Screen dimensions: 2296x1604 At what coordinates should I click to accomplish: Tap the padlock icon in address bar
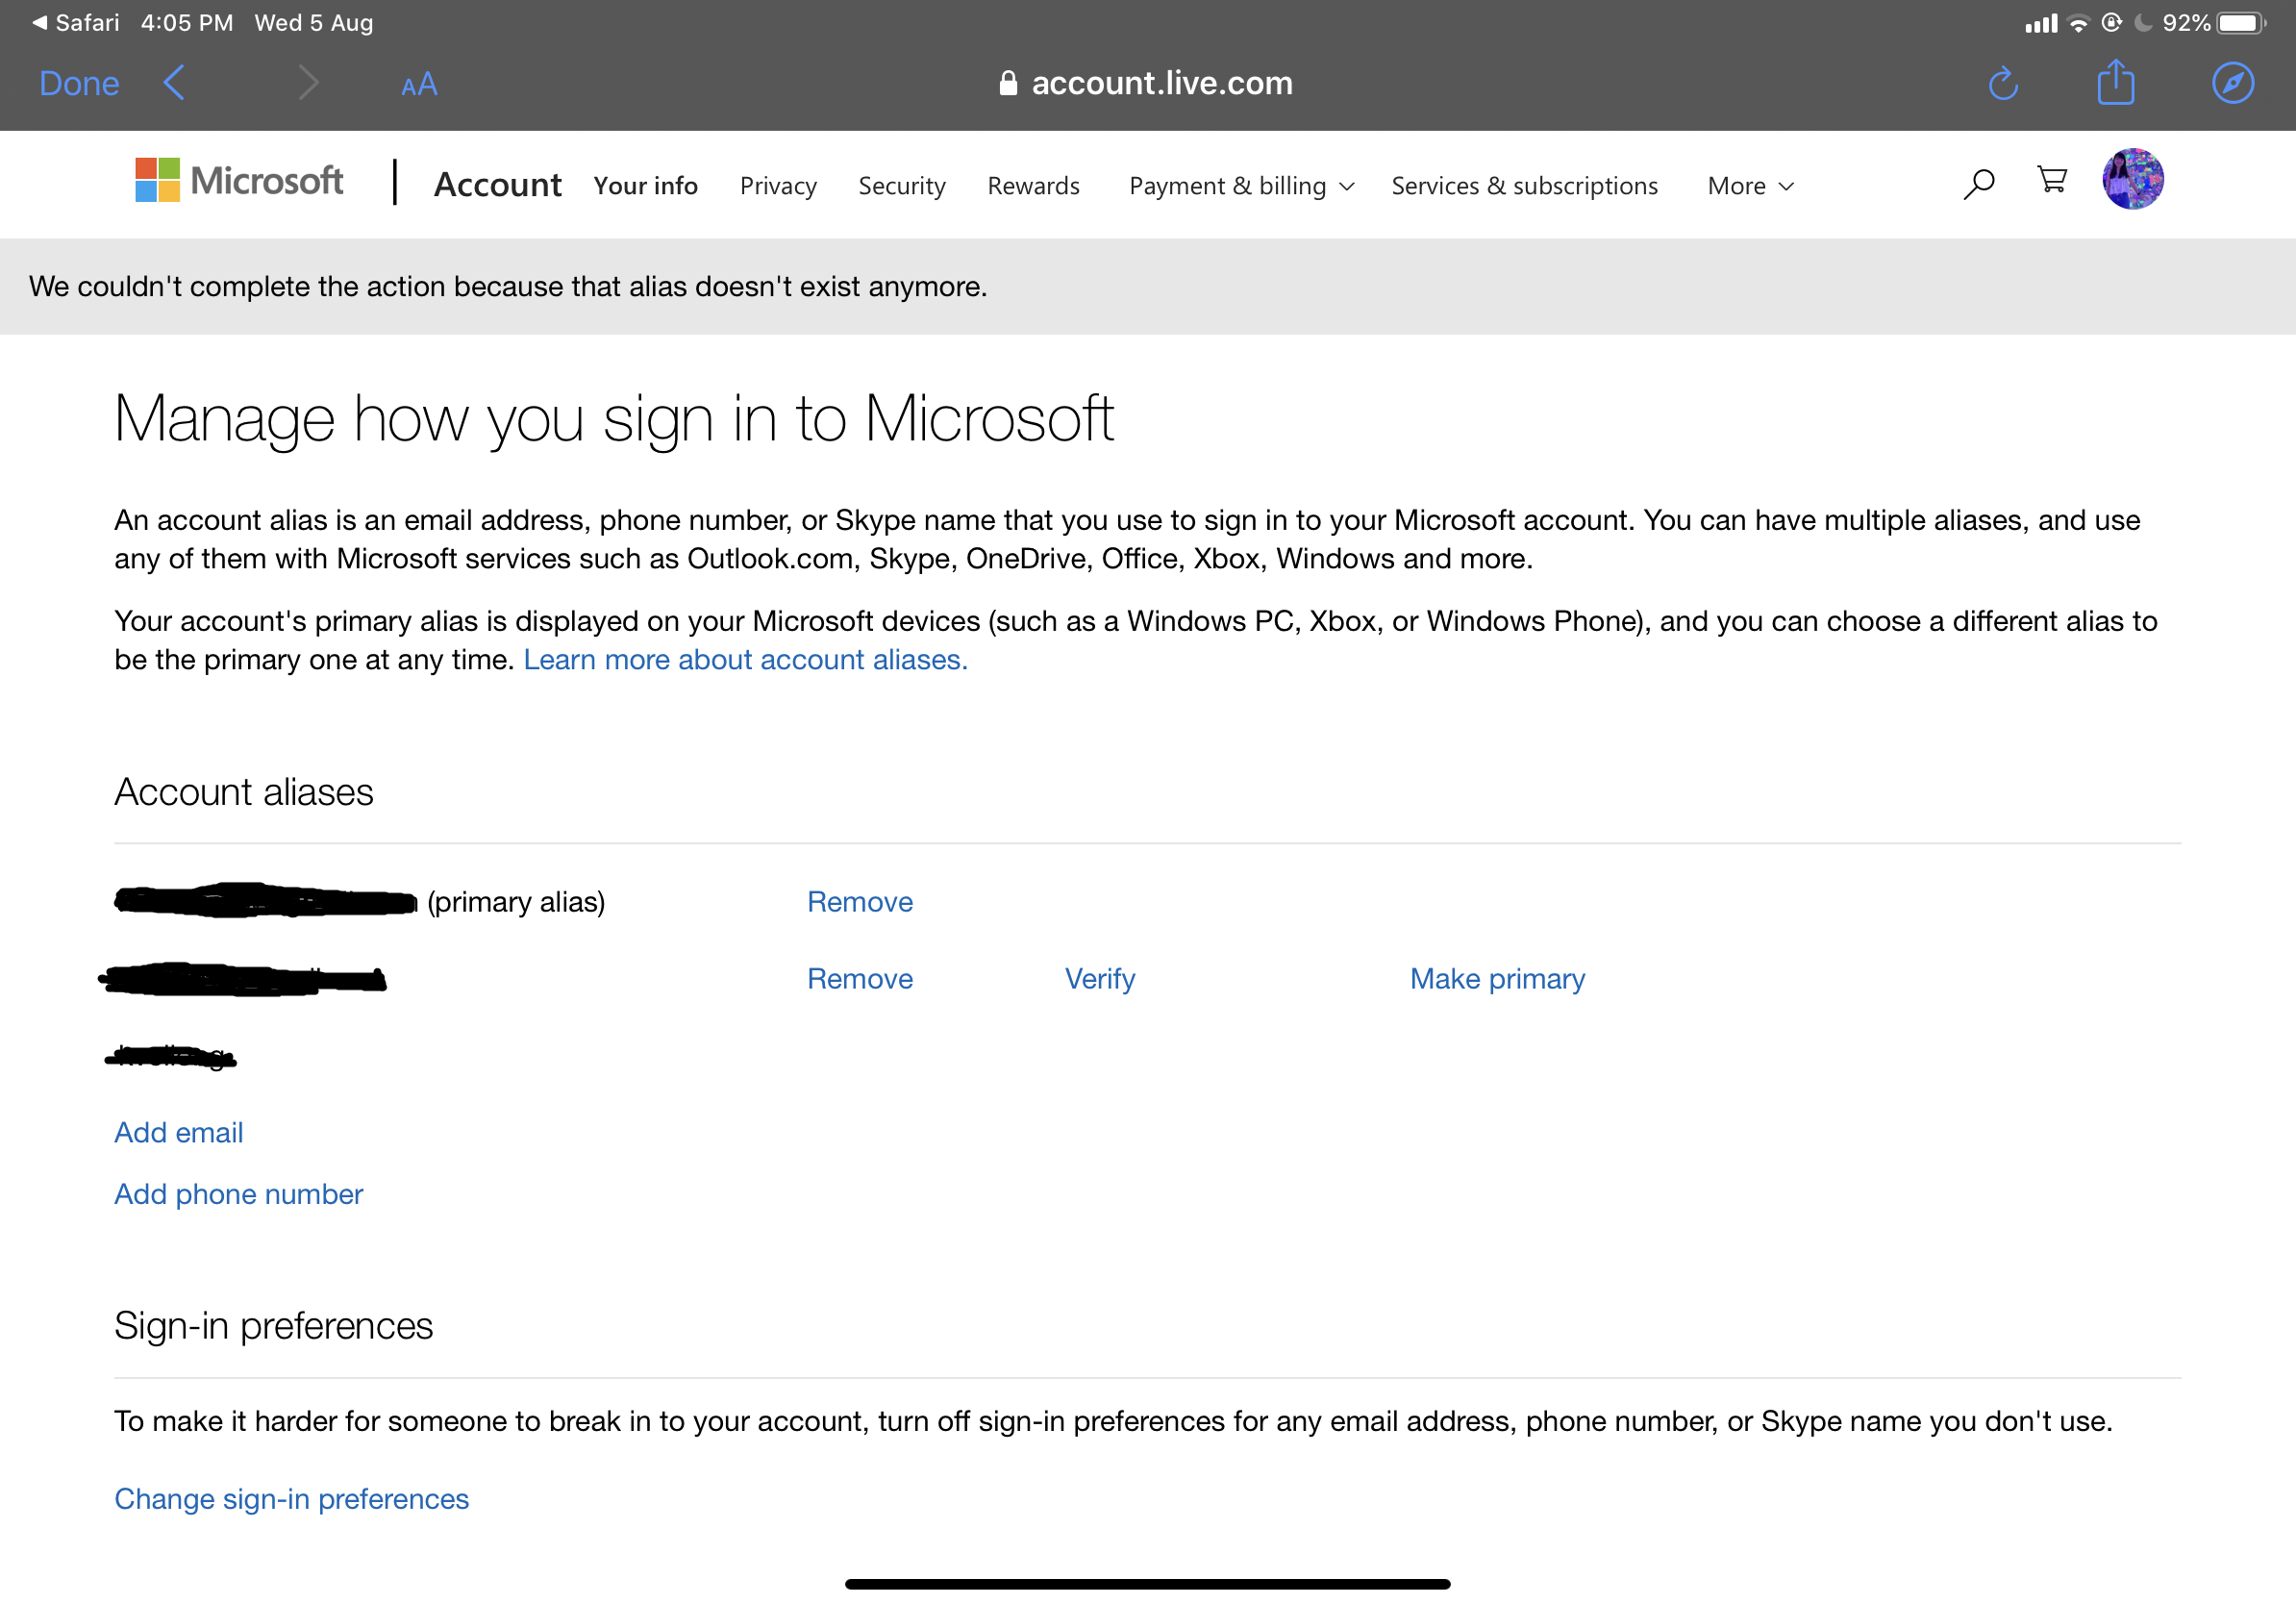1008,83
